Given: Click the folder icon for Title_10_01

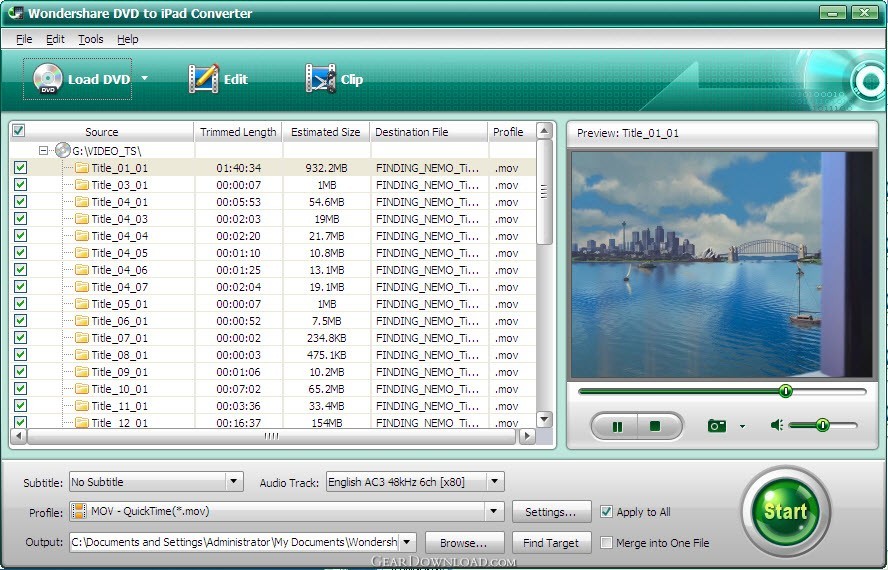Looking at the screenshot, I should (82, 389).
